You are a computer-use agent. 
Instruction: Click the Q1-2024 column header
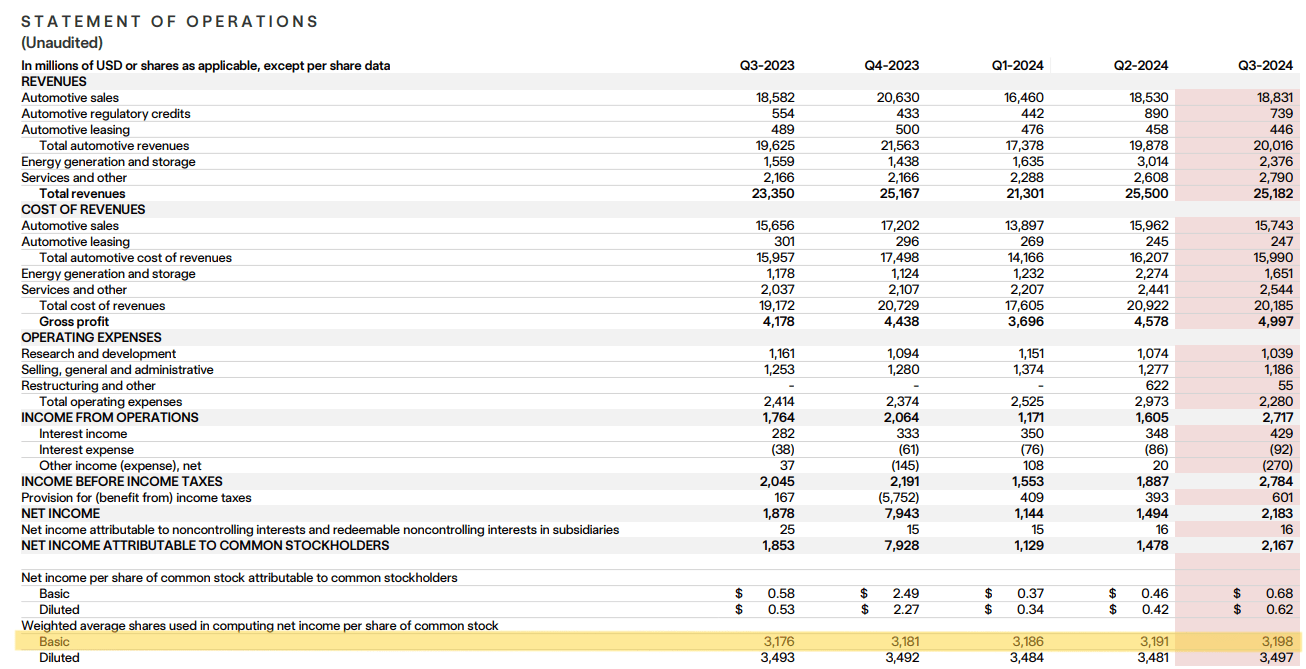1017,66
